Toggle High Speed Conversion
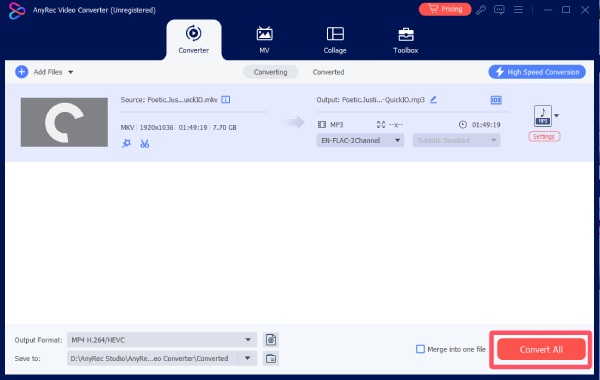The height and width of the screenshot is (380, 600). [537, 72]
